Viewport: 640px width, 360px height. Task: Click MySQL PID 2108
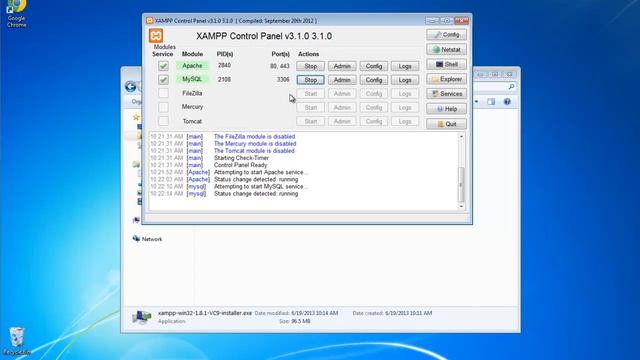pyautogui.click(x=224, y=79)
